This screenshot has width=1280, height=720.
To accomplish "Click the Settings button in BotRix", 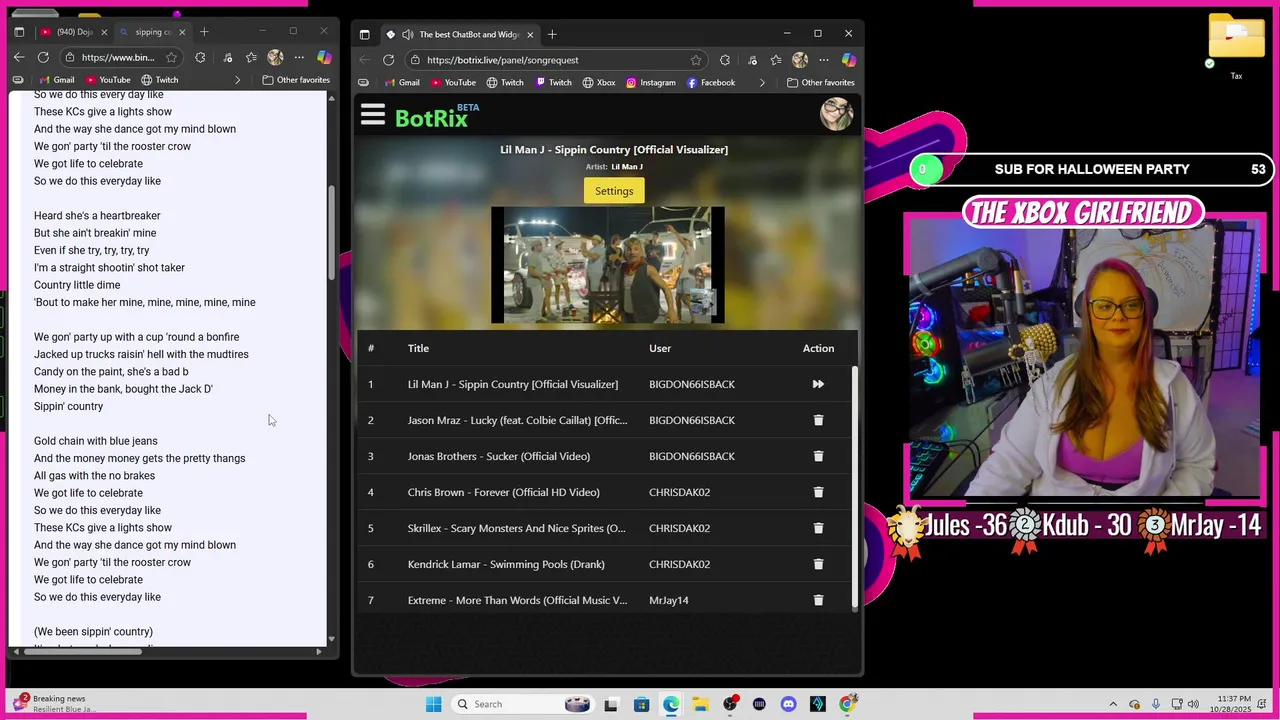I will point(614,191).
